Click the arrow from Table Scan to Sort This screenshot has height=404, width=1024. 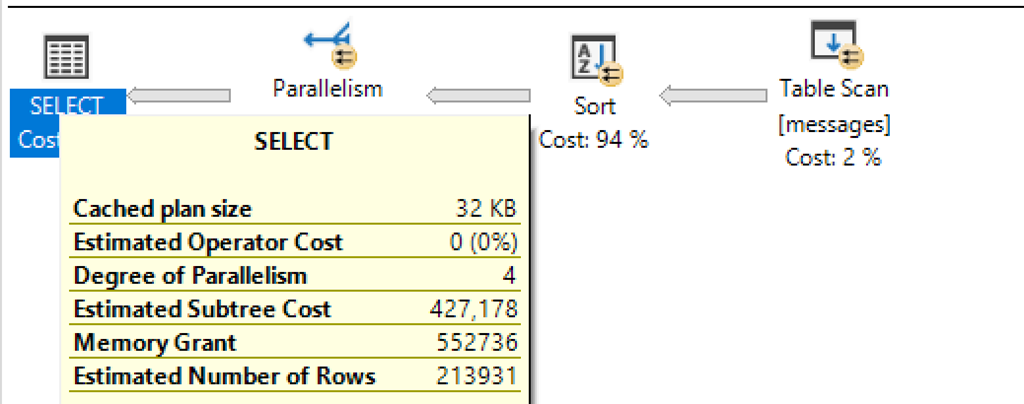click(713, 96)
